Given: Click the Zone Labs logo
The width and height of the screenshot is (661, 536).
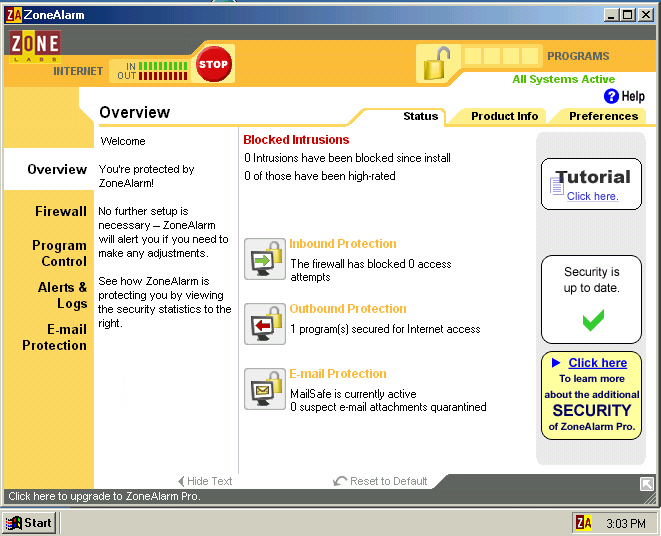Looking at the screenshot, I should tap(35, 46).
